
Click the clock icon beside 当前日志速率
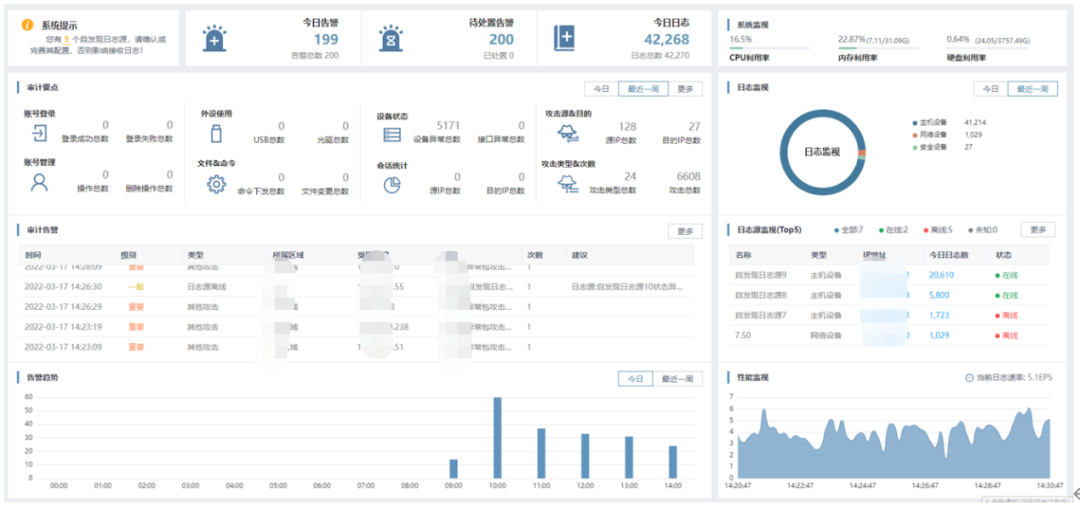(x=969, y=378)
